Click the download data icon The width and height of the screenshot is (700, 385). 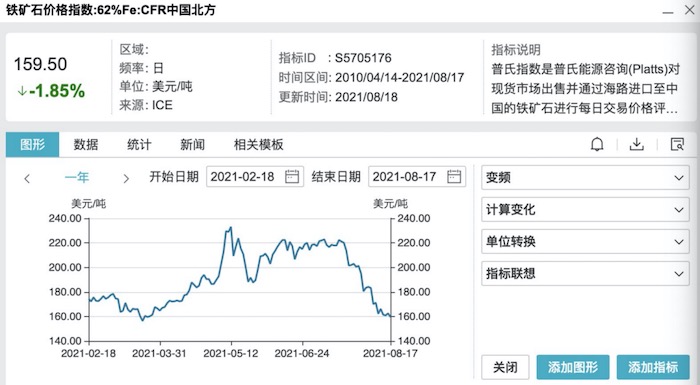point(637,144)
